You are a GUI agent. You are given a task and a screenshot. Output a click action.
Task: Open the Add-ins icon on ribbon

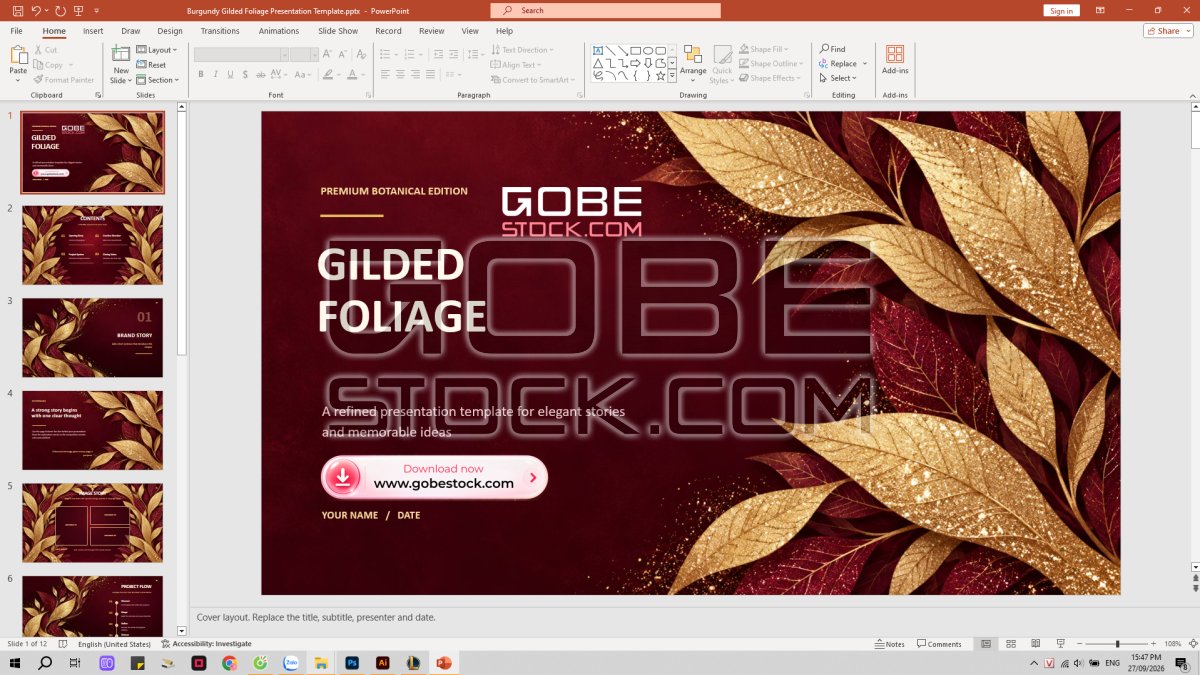(x=895, y=54)
